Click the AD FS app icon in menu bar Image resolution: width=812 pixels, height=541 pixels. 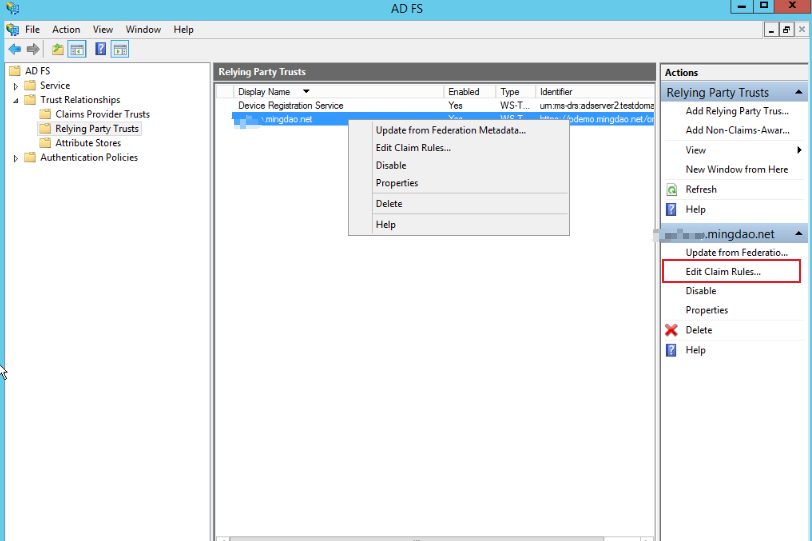tap(12, 30)
